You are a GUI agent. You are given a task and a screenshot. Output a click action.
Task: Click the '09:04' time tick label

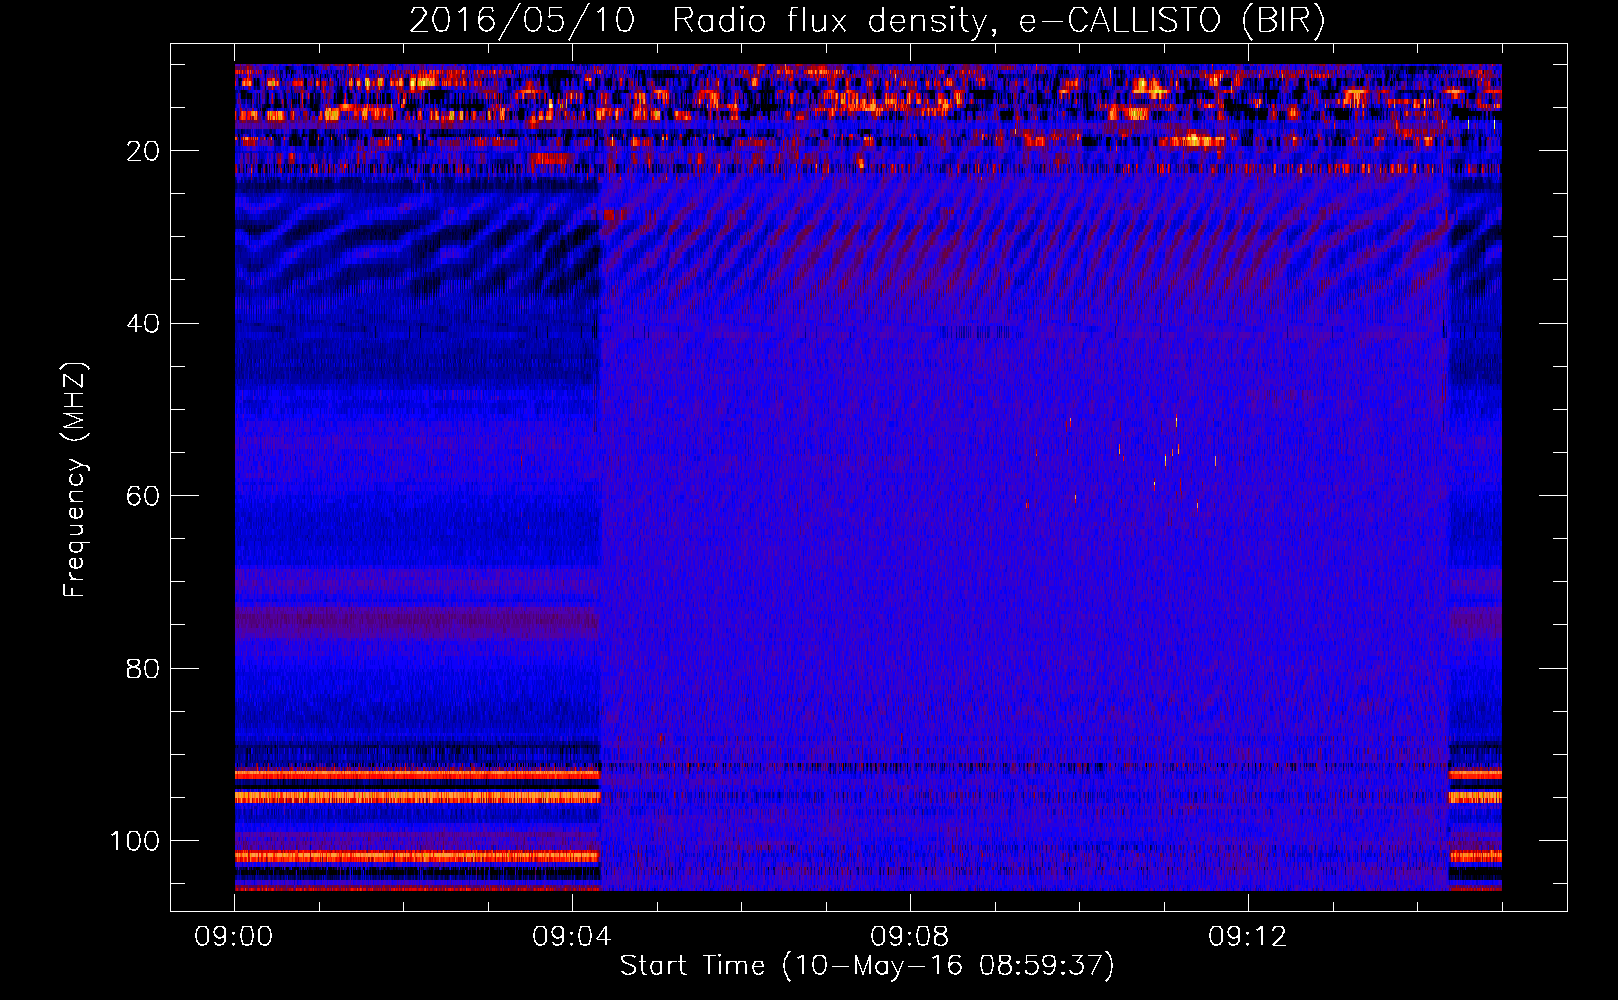[x=572, y=937]
